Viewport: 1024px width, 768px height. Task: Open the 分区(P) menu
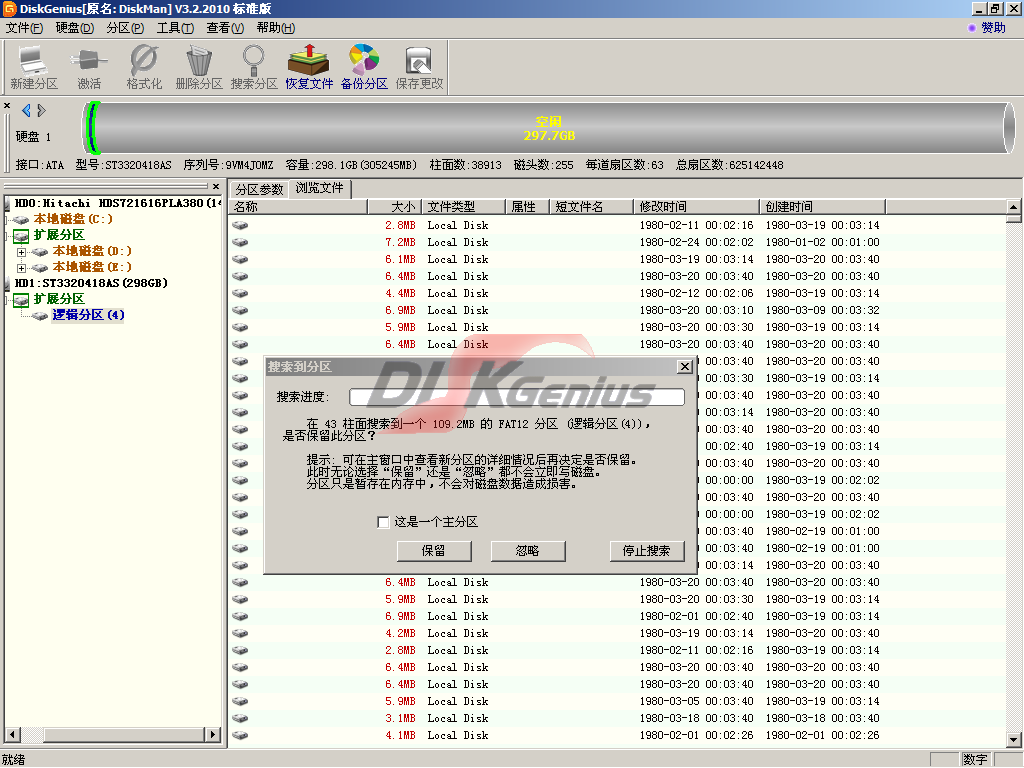coord(125,28)
